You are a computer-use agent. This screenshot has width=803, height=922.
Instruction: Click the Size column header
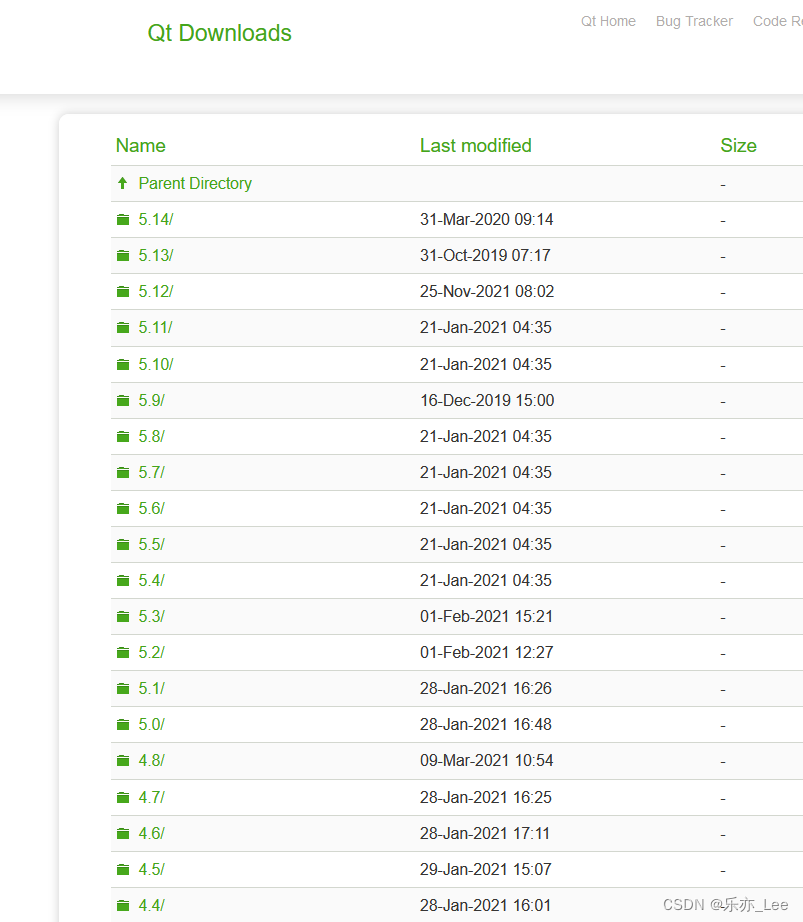(738, 145)
